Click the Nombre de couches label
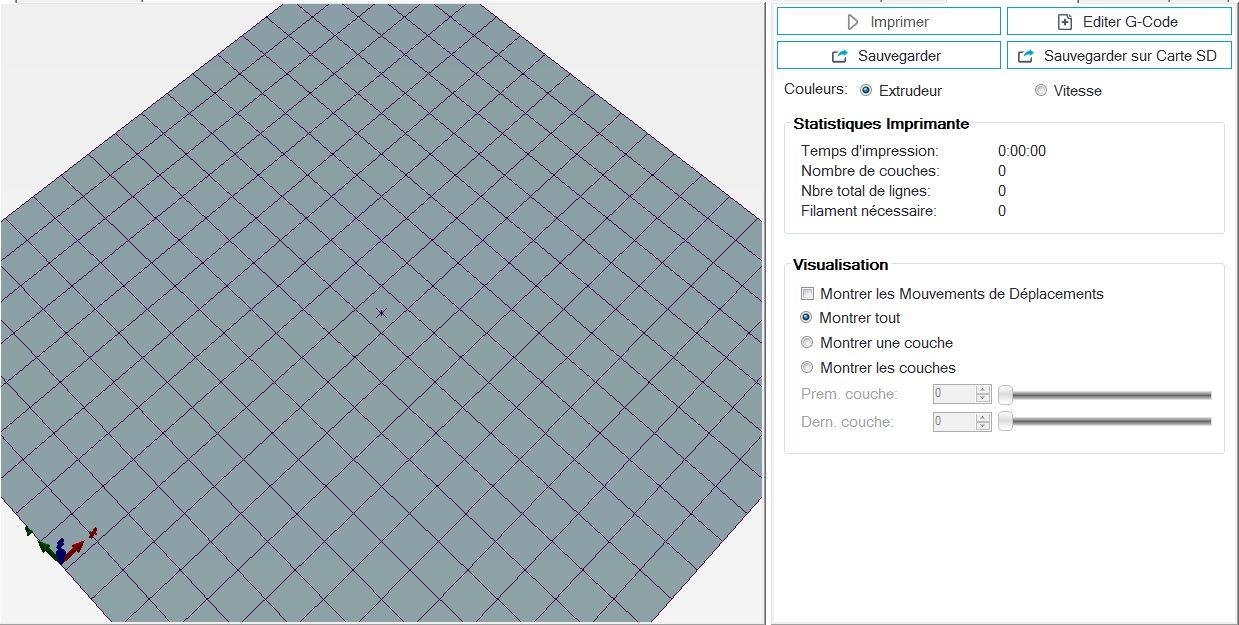Screen dimensions: 1239x625 870,171
